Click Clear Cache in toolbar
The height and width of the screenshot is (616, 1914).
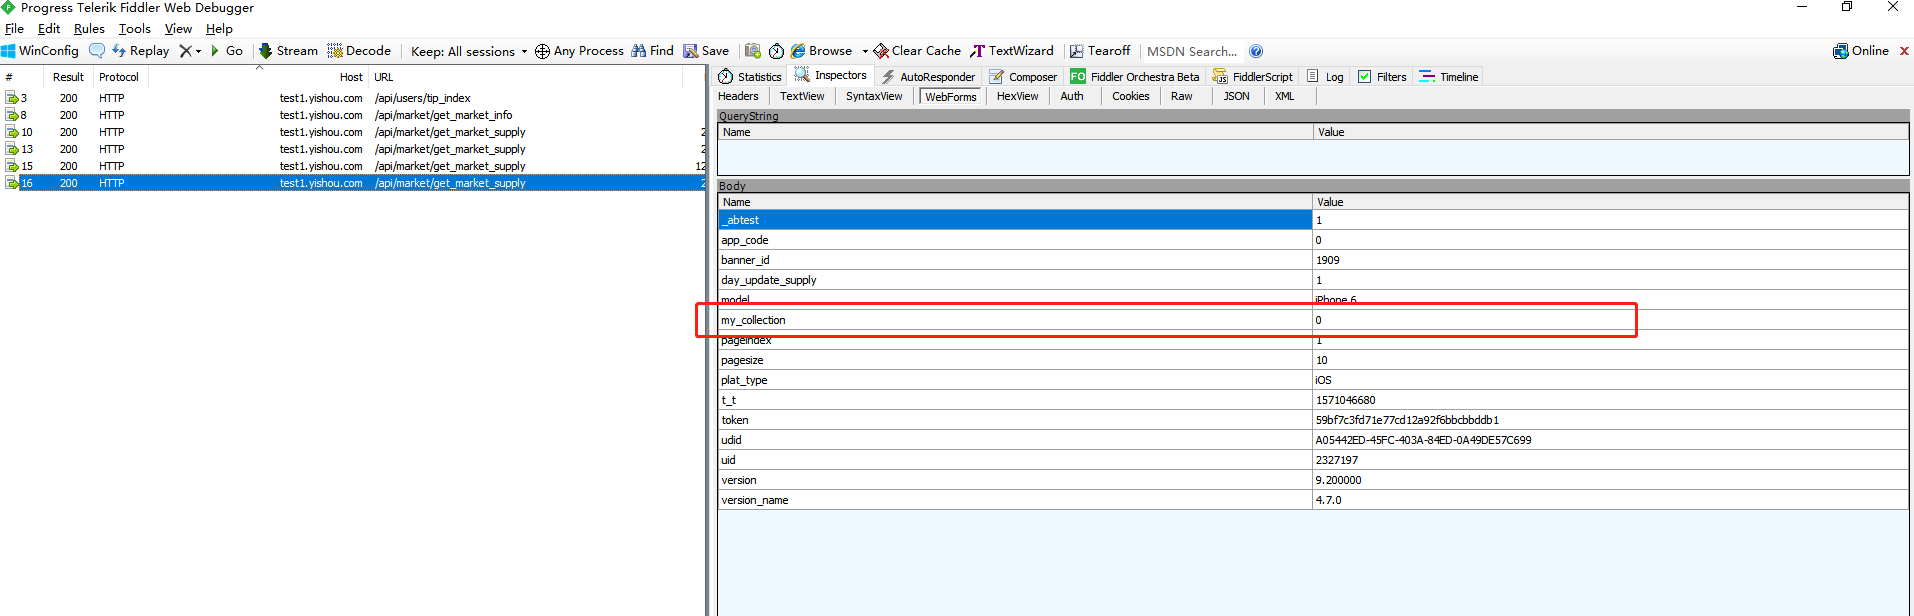pyautogui.click(x=917, y=51)
